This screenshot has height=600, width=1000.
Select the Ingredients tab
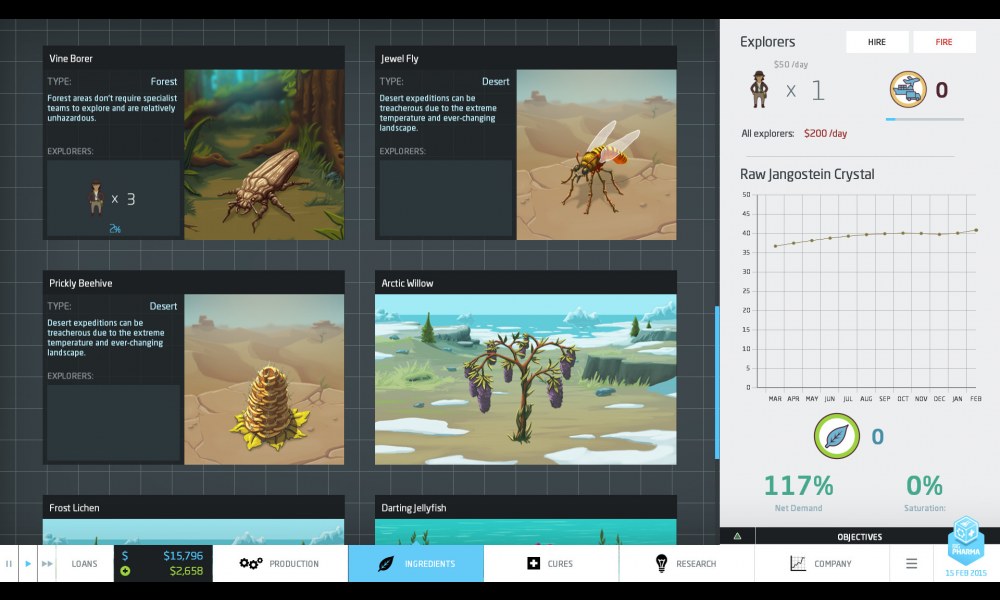tap(416, 564)
